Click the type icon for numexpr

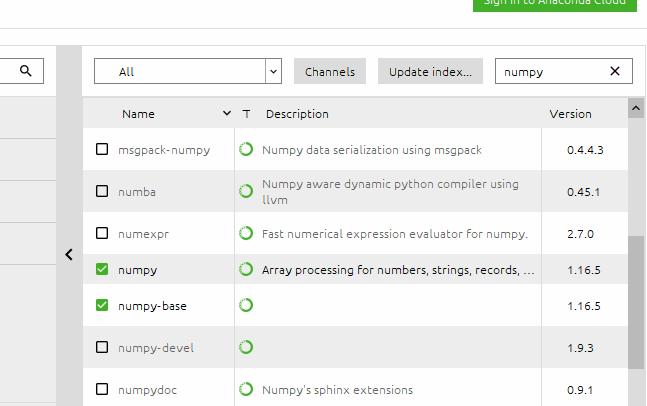[x=246, y=234]
